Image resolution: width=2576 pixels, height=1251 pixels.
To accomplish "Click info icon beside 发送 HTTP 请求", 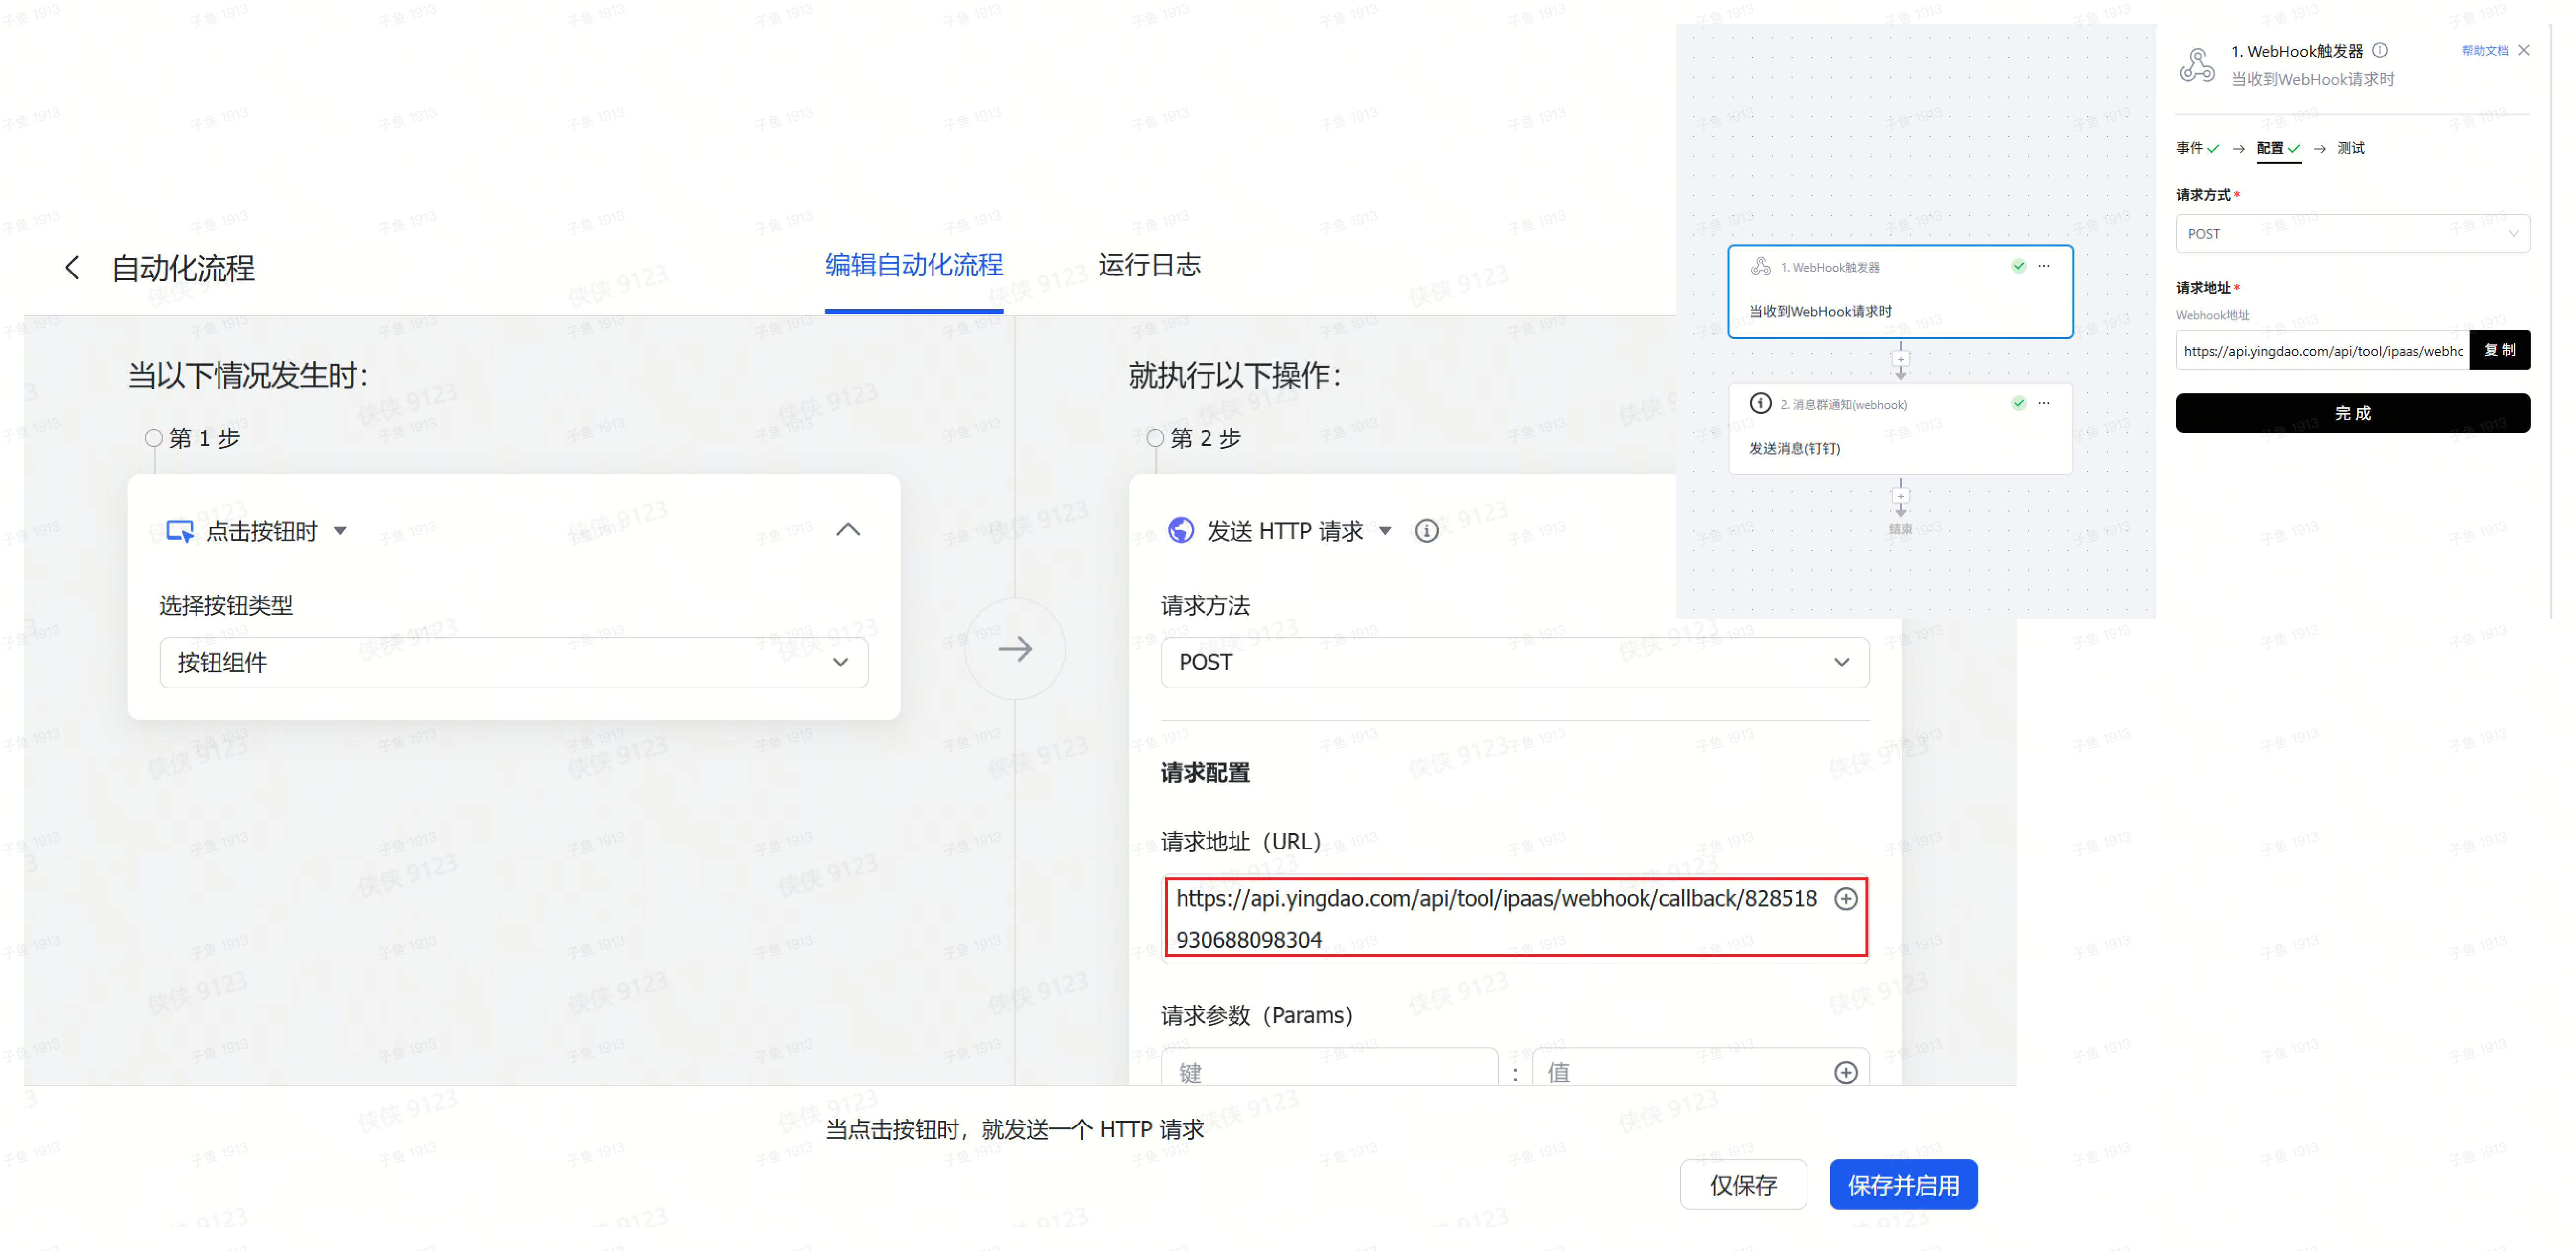I will coord(1426,531).
